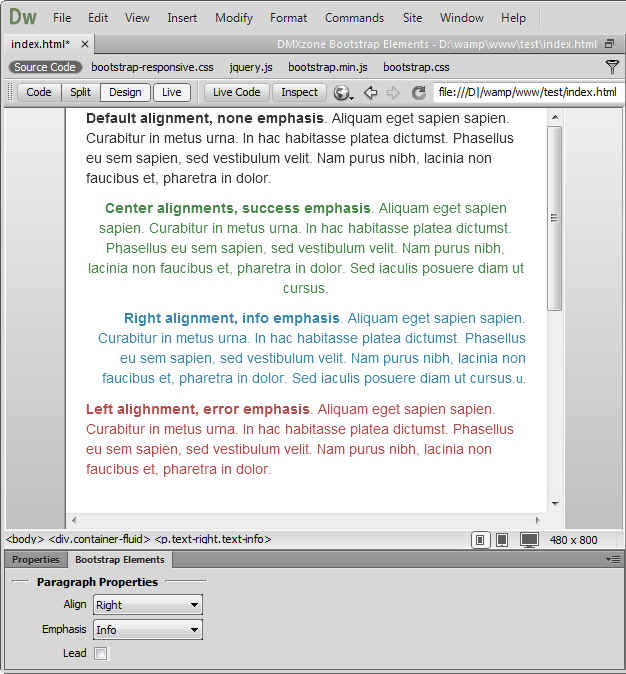The width and height of the screenshot is (626, 674).
Task: Open the Help menu
Action: [513, 18]
